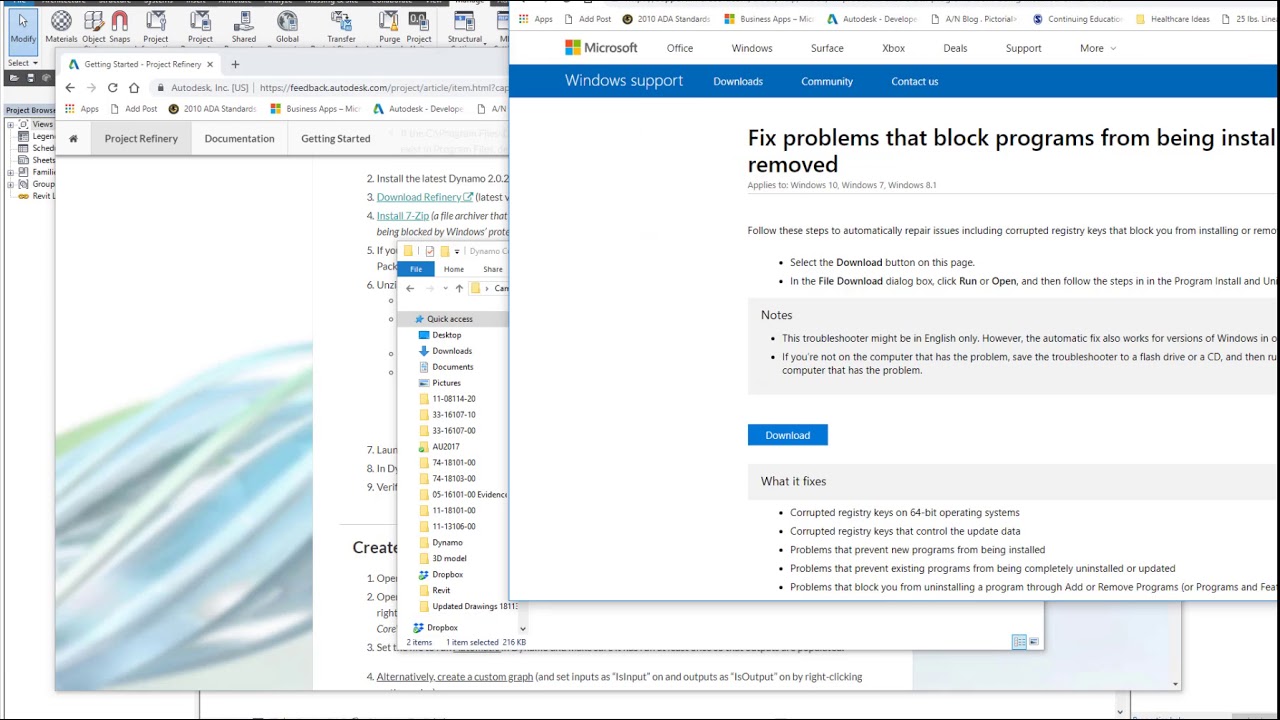Open Contact us in Windows support bar

click(915, 82)
